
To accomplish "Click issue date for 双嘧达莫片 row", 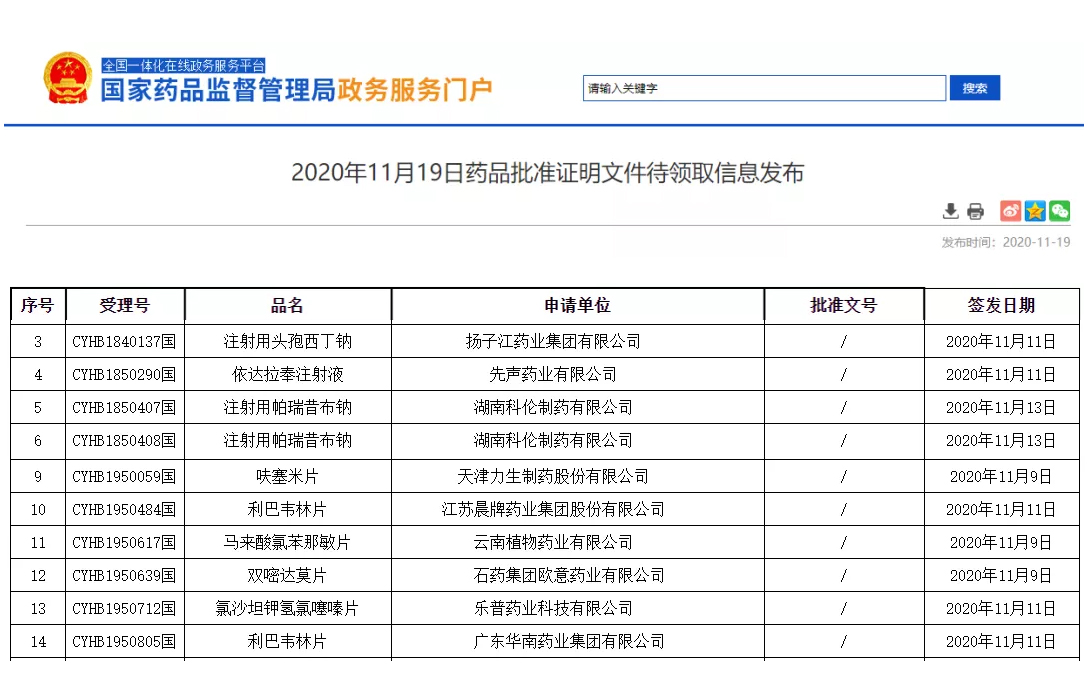I will [1001, 576].
